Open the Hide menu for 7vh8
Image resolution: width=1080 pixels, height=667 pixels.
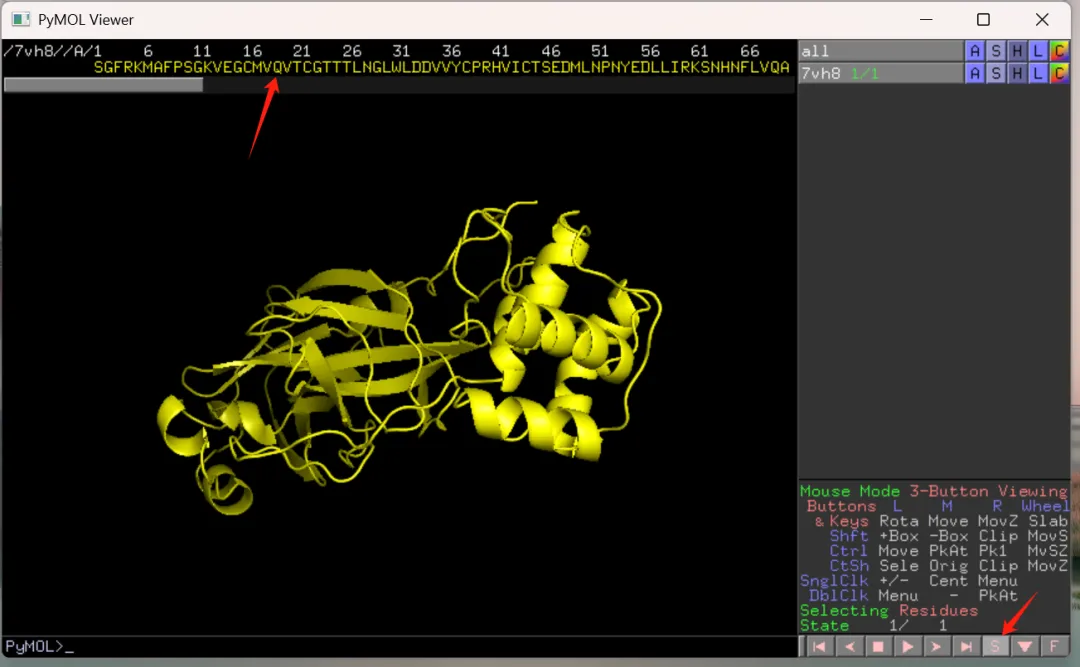[x=1017, y=72]
